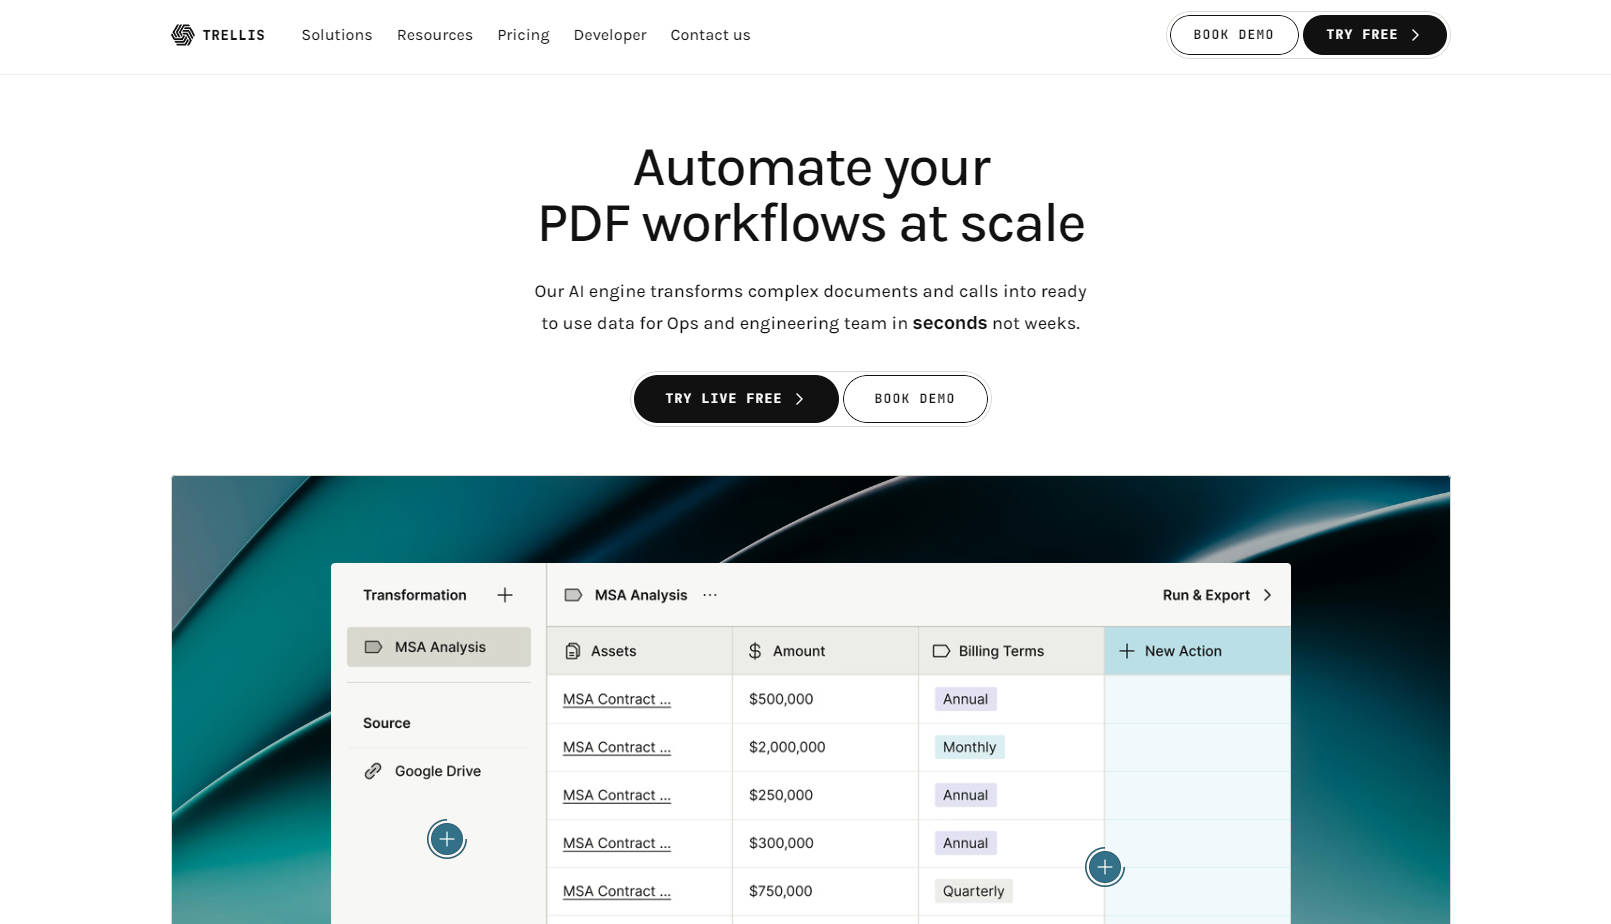Expand Run & Export chevron
This screenshot has width=1611, height=924.
click(1267, 595)
